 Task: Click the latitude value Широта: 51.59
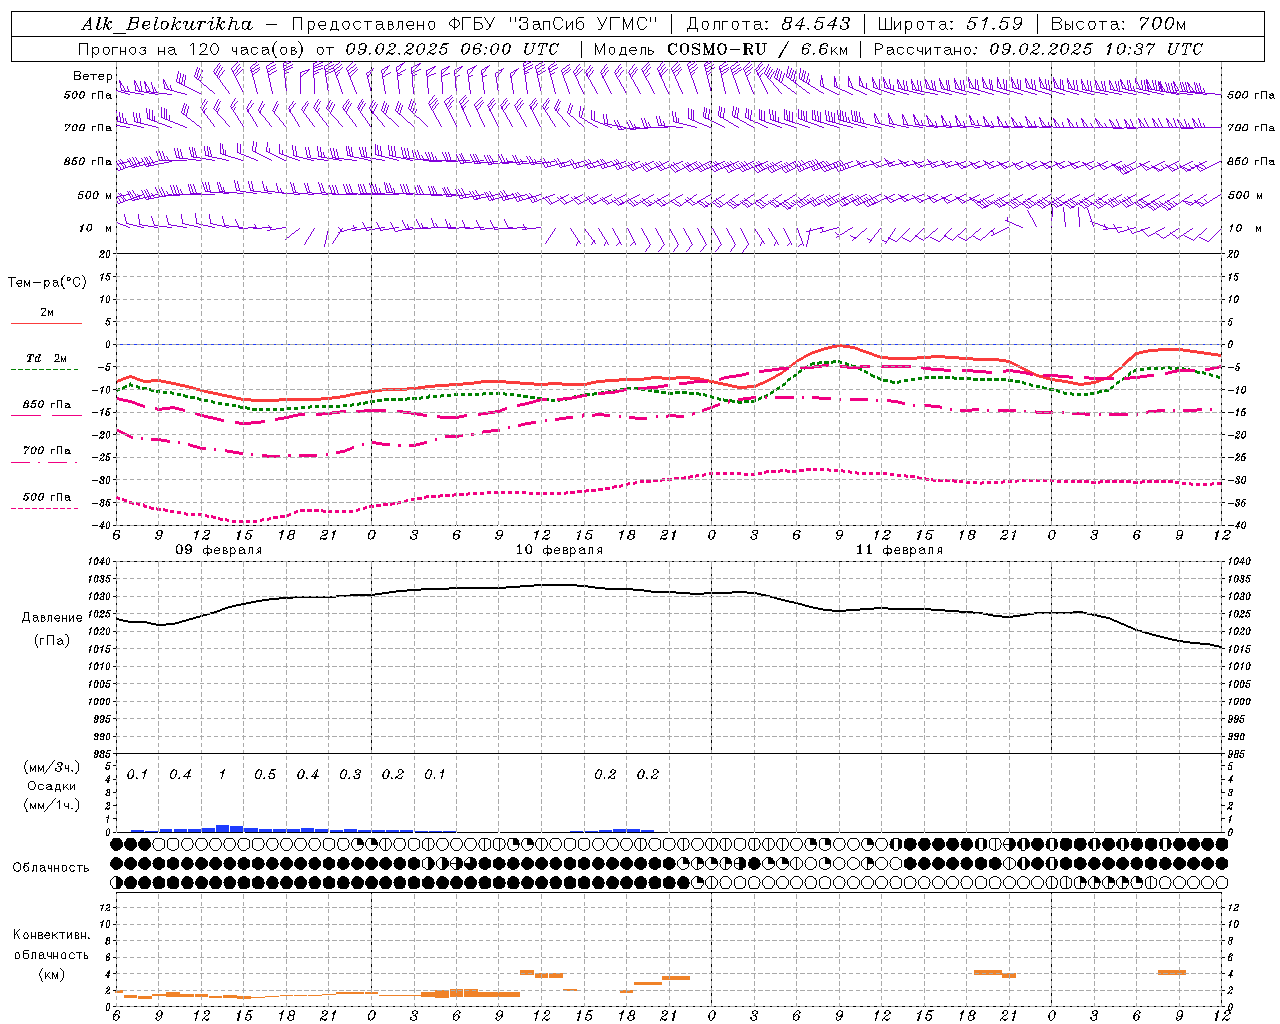pos(950,24)
